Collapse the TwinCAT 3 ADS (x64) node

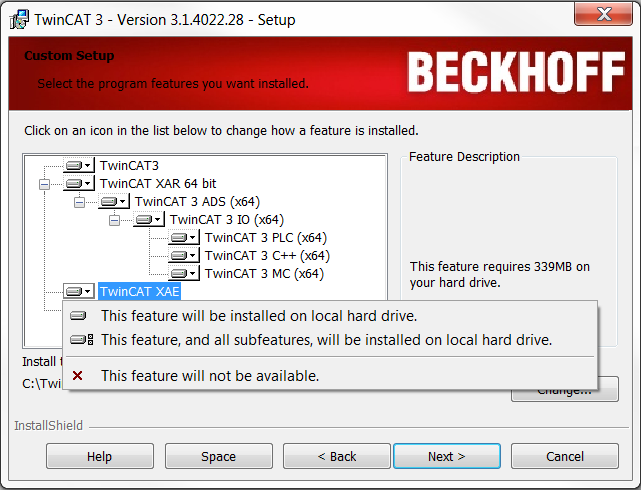point(79,202)
